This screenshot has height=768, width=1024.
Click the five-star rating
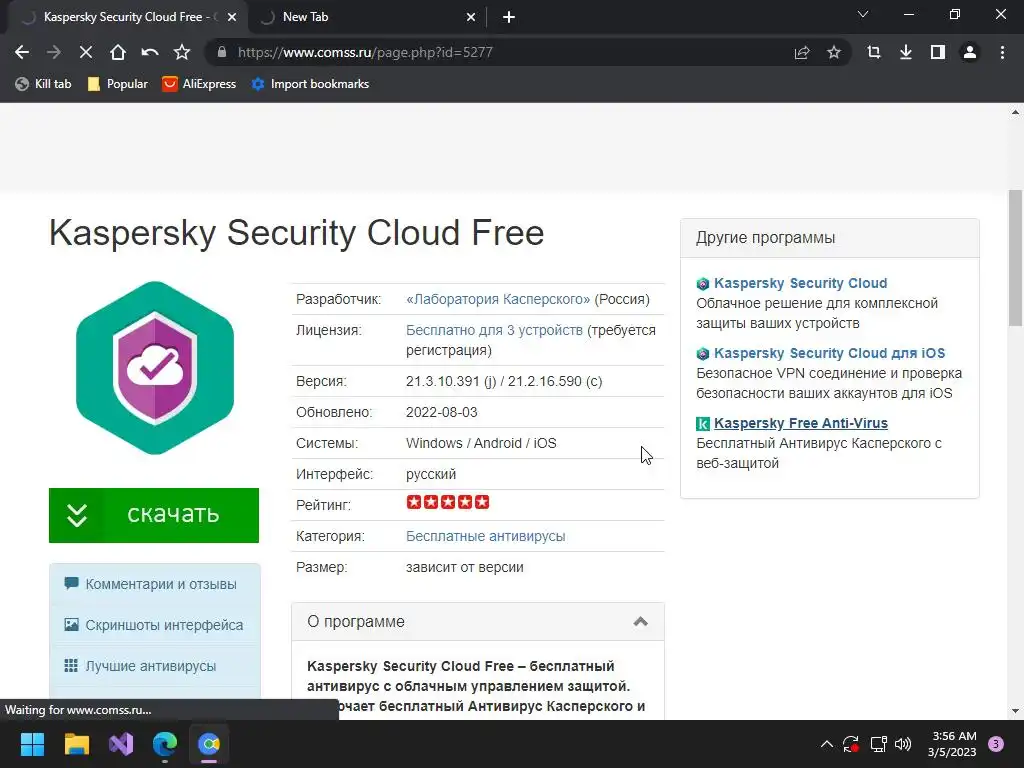(448, 502)
